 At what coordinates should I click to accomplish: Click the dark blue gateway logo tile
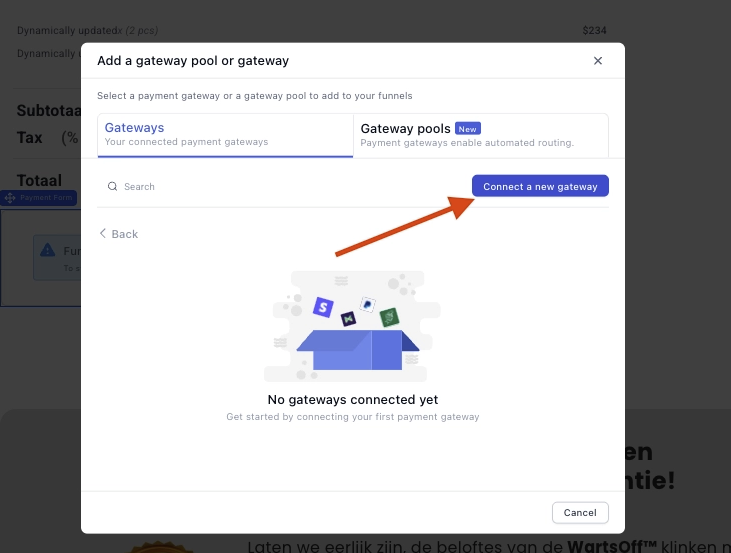click(349, 319)
